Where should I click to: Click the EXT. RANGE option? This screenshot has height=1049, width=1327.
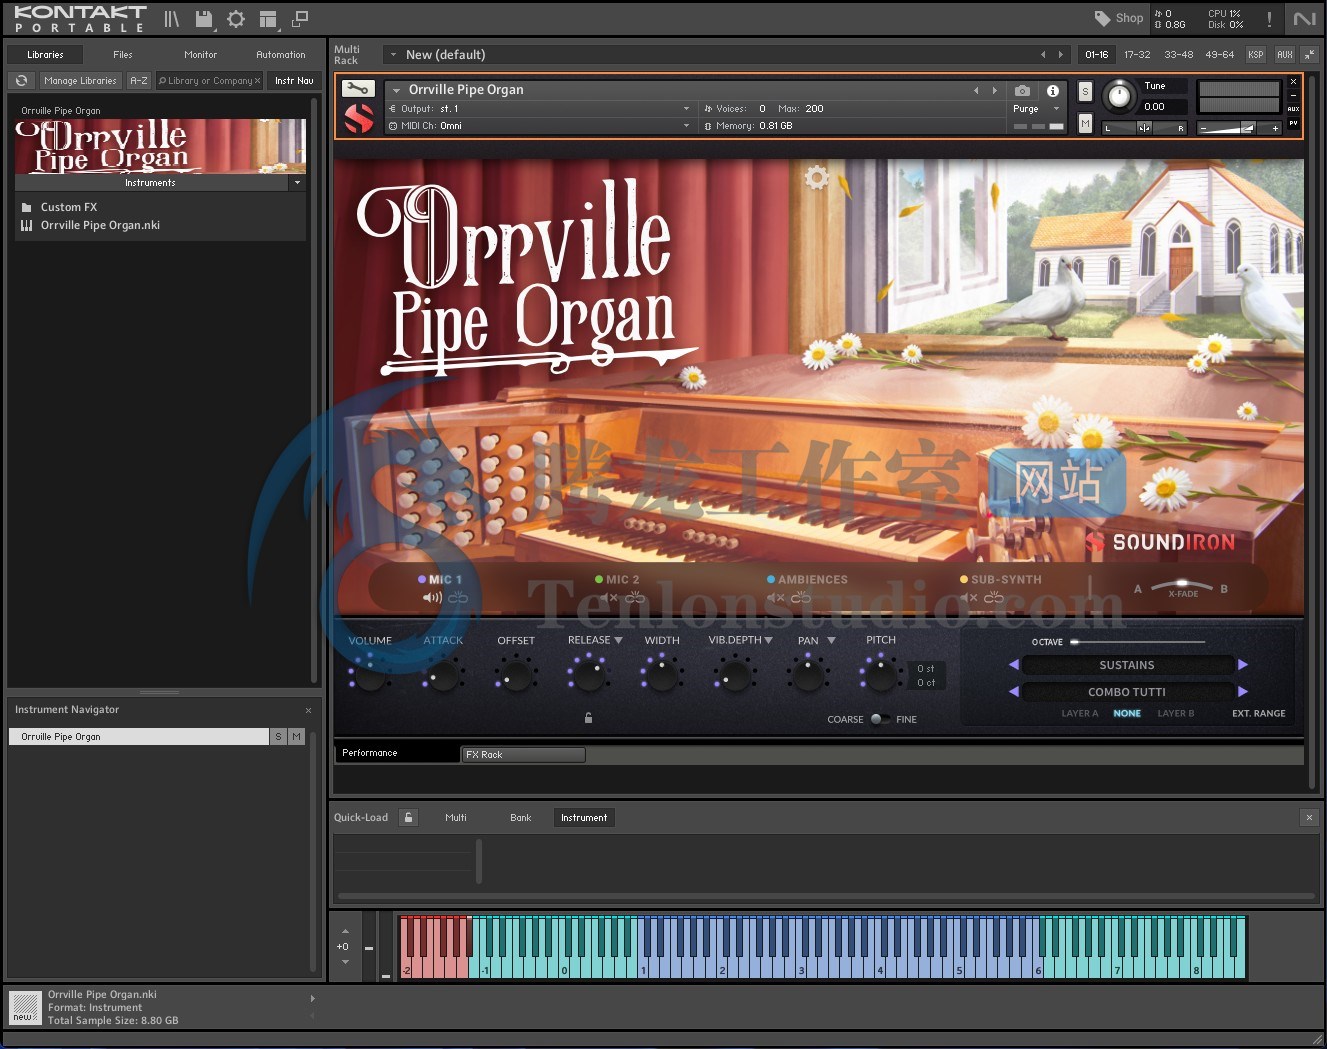tap(1259, 714)
